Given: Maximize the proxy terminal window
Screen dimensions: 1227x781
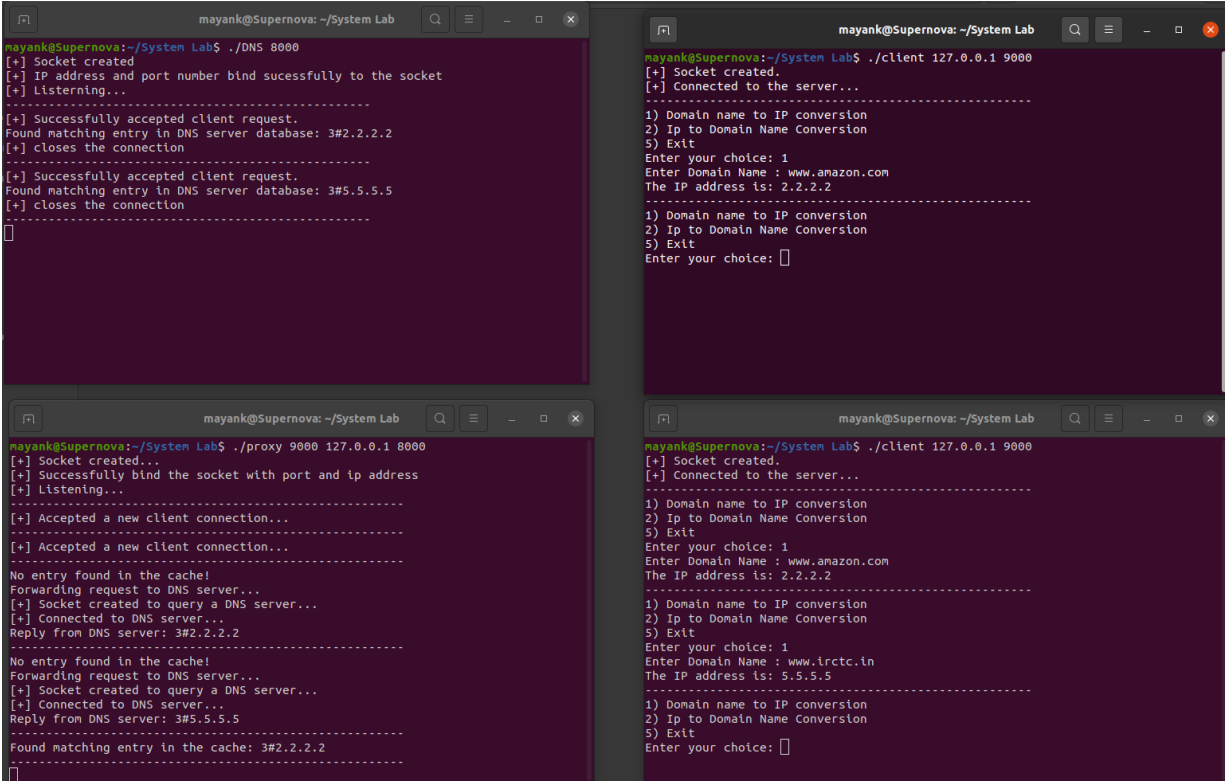Looking at the screenshot, I should (x=543, y=418).
